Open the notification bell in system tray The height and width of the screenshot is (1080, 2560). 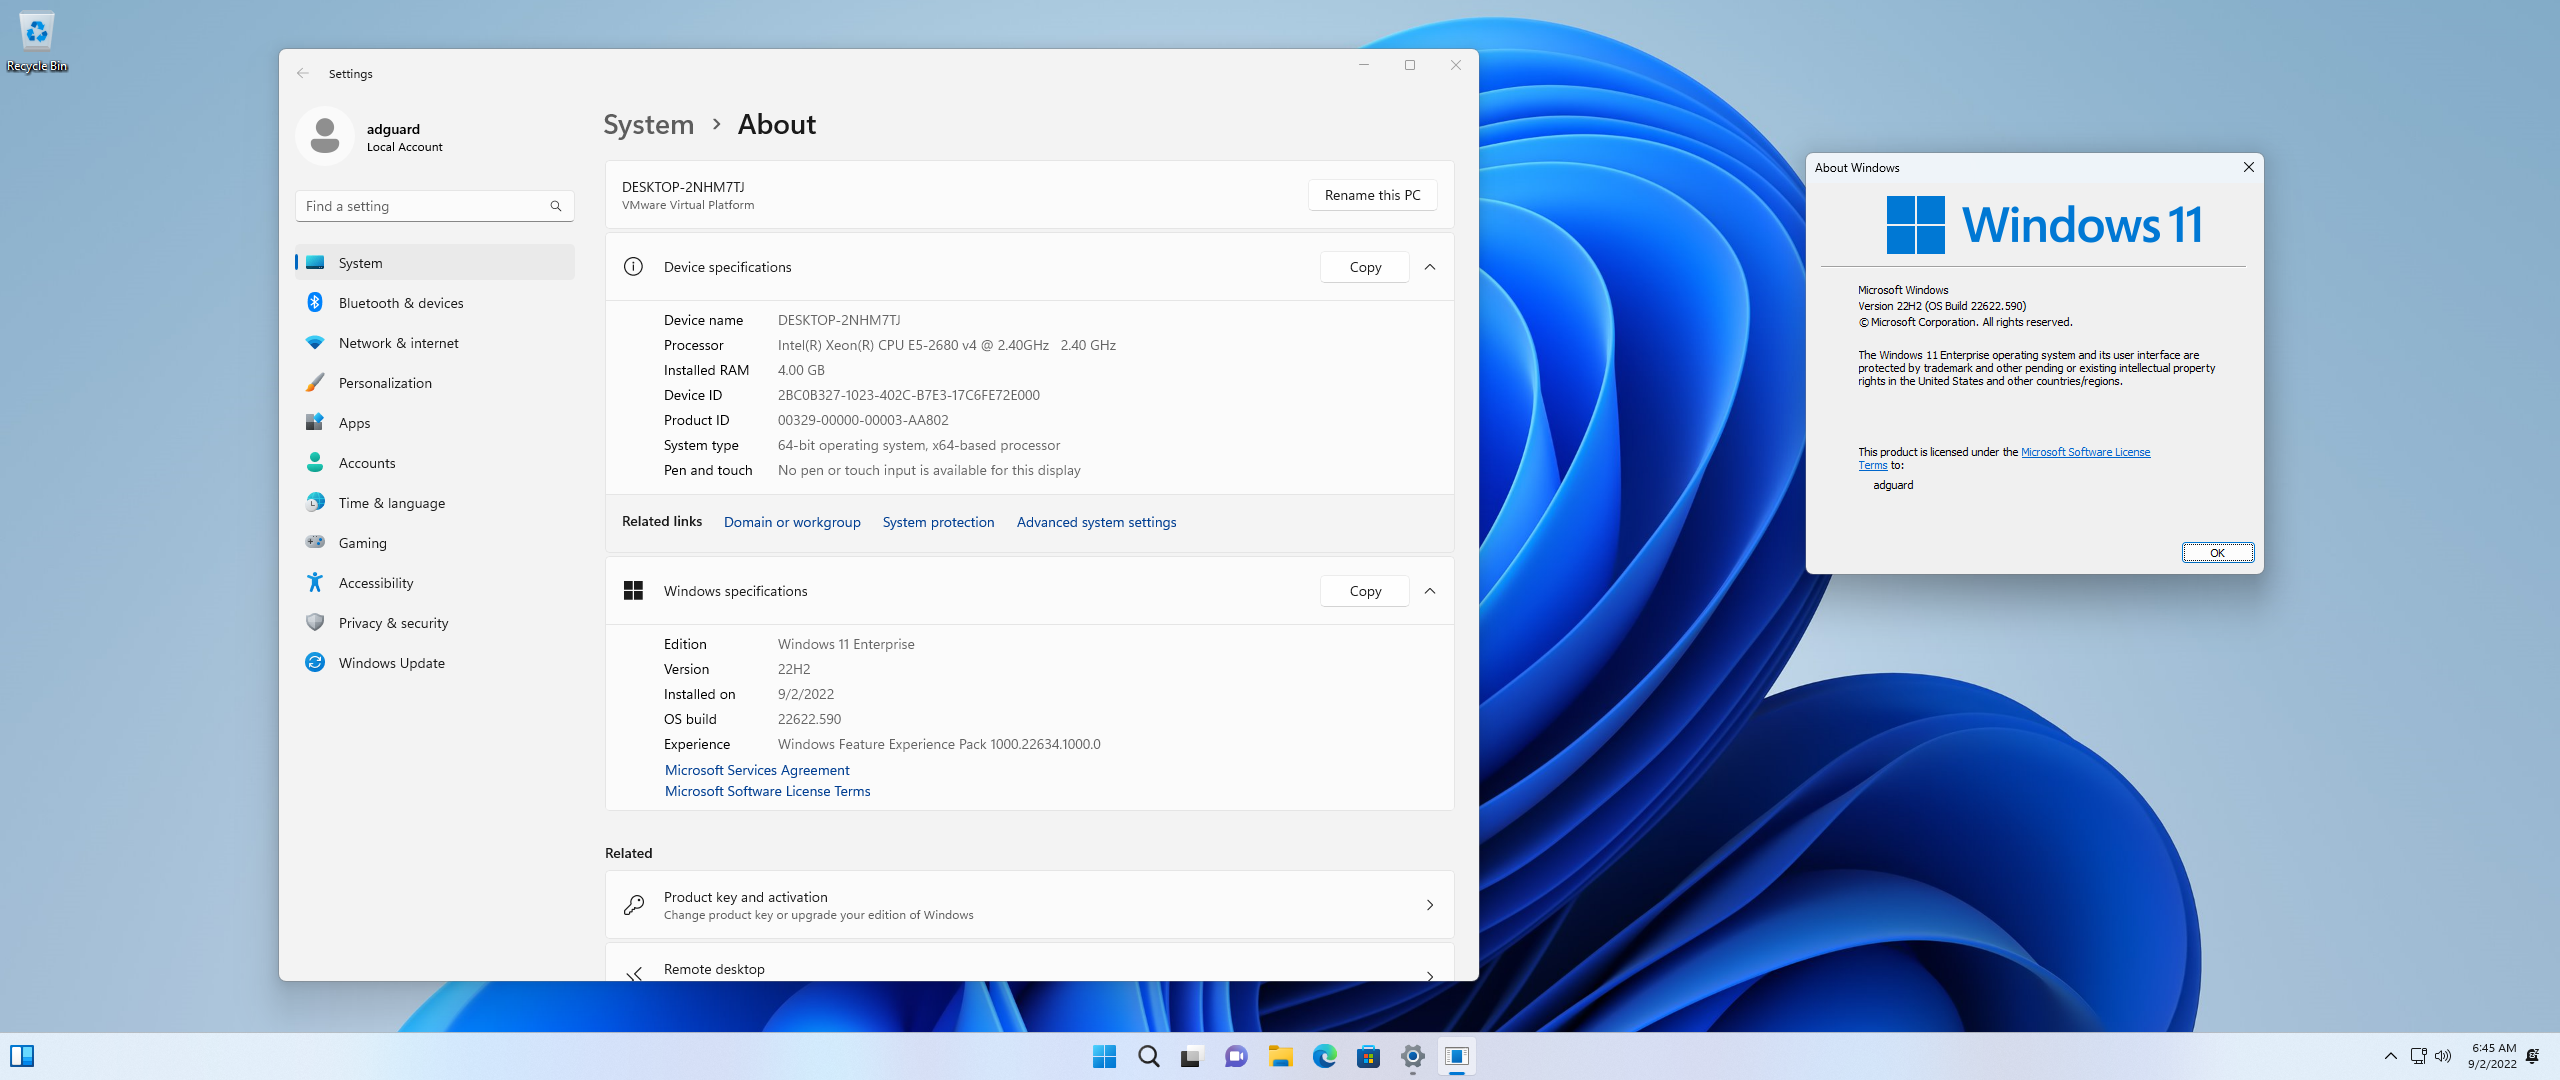pos(2533,1056)
